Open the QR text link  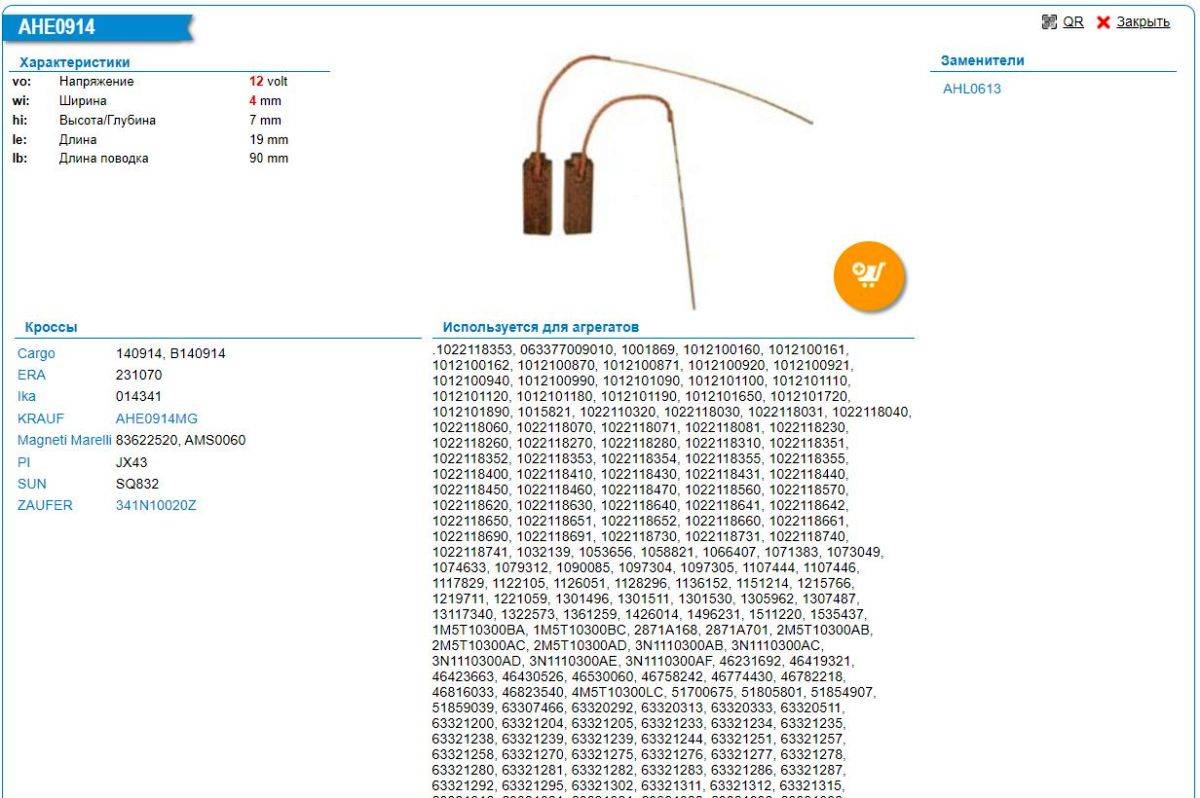[1073, 22]
